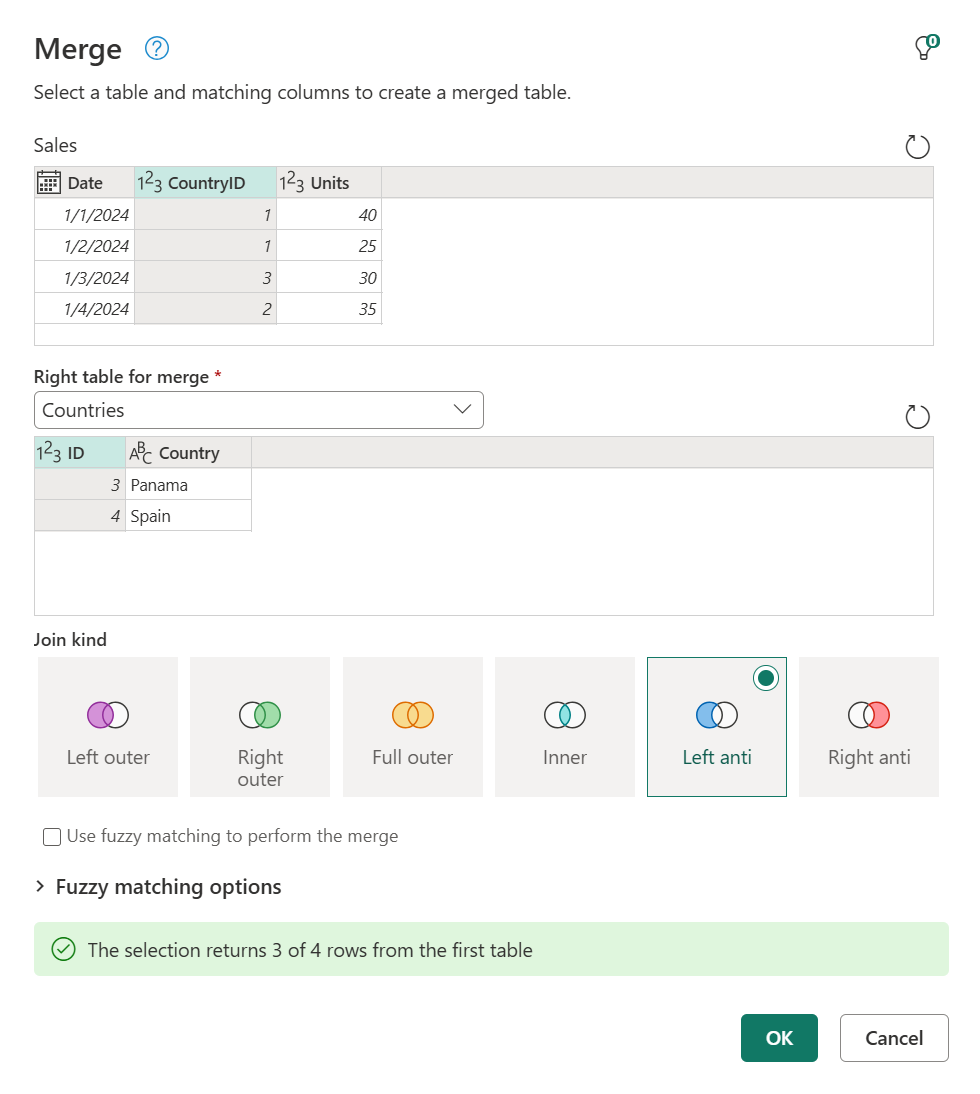Select the Left outer join option
Viewport: 980px width, 1094px height.
(107, 727)
